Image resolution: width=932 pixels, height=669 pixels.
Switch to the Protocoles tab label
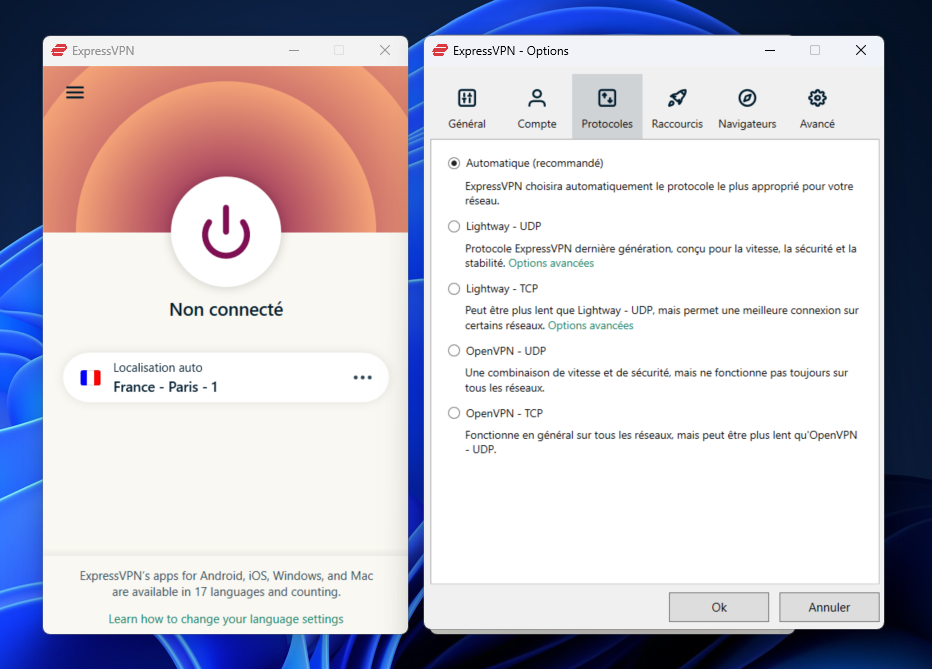click(607, 124)
